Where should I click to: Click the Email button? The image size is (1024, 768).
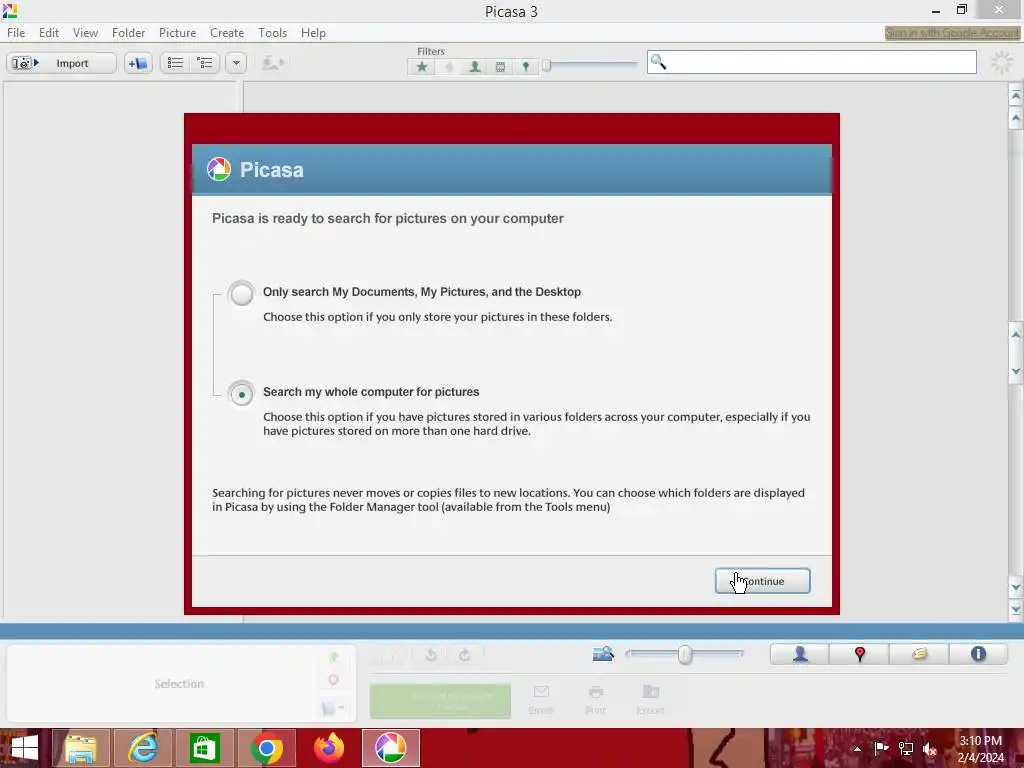[541, 700]
